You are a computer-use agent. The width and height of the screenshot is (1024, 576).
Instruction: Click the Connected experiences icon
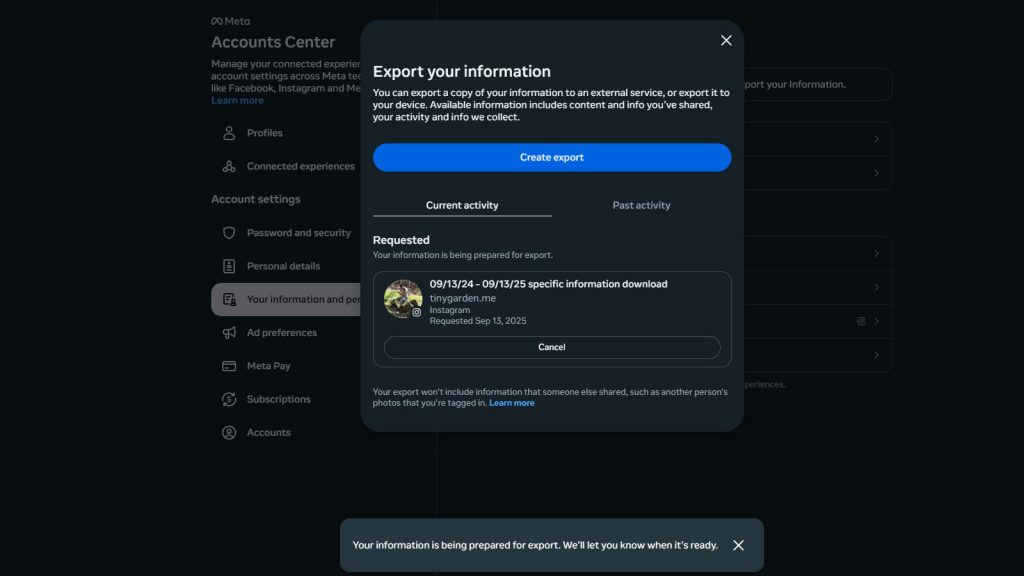pos(229,166)
